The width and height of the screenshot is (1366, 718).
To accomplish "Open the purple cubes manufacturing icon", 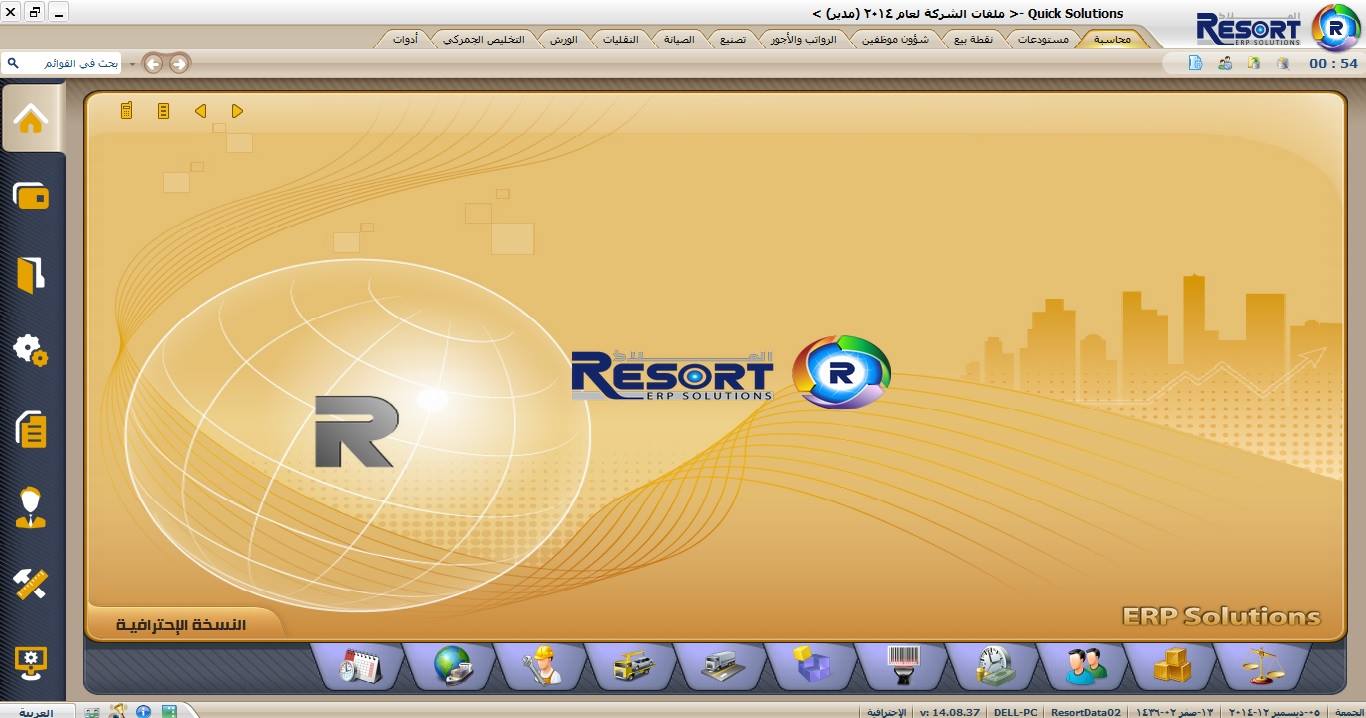I will 812,664.
